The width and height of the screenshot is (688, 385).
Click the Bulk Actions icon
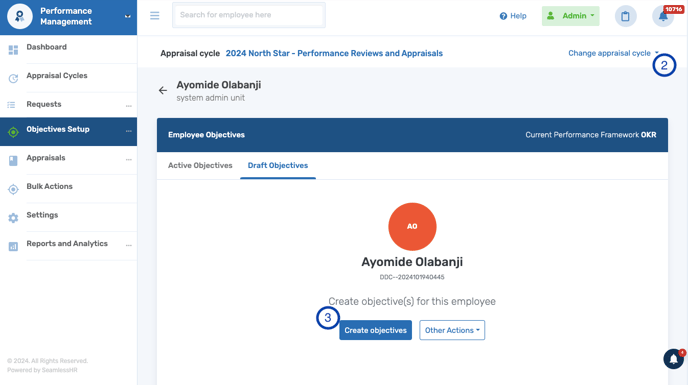pyautogui.click(x=13, y=189)
